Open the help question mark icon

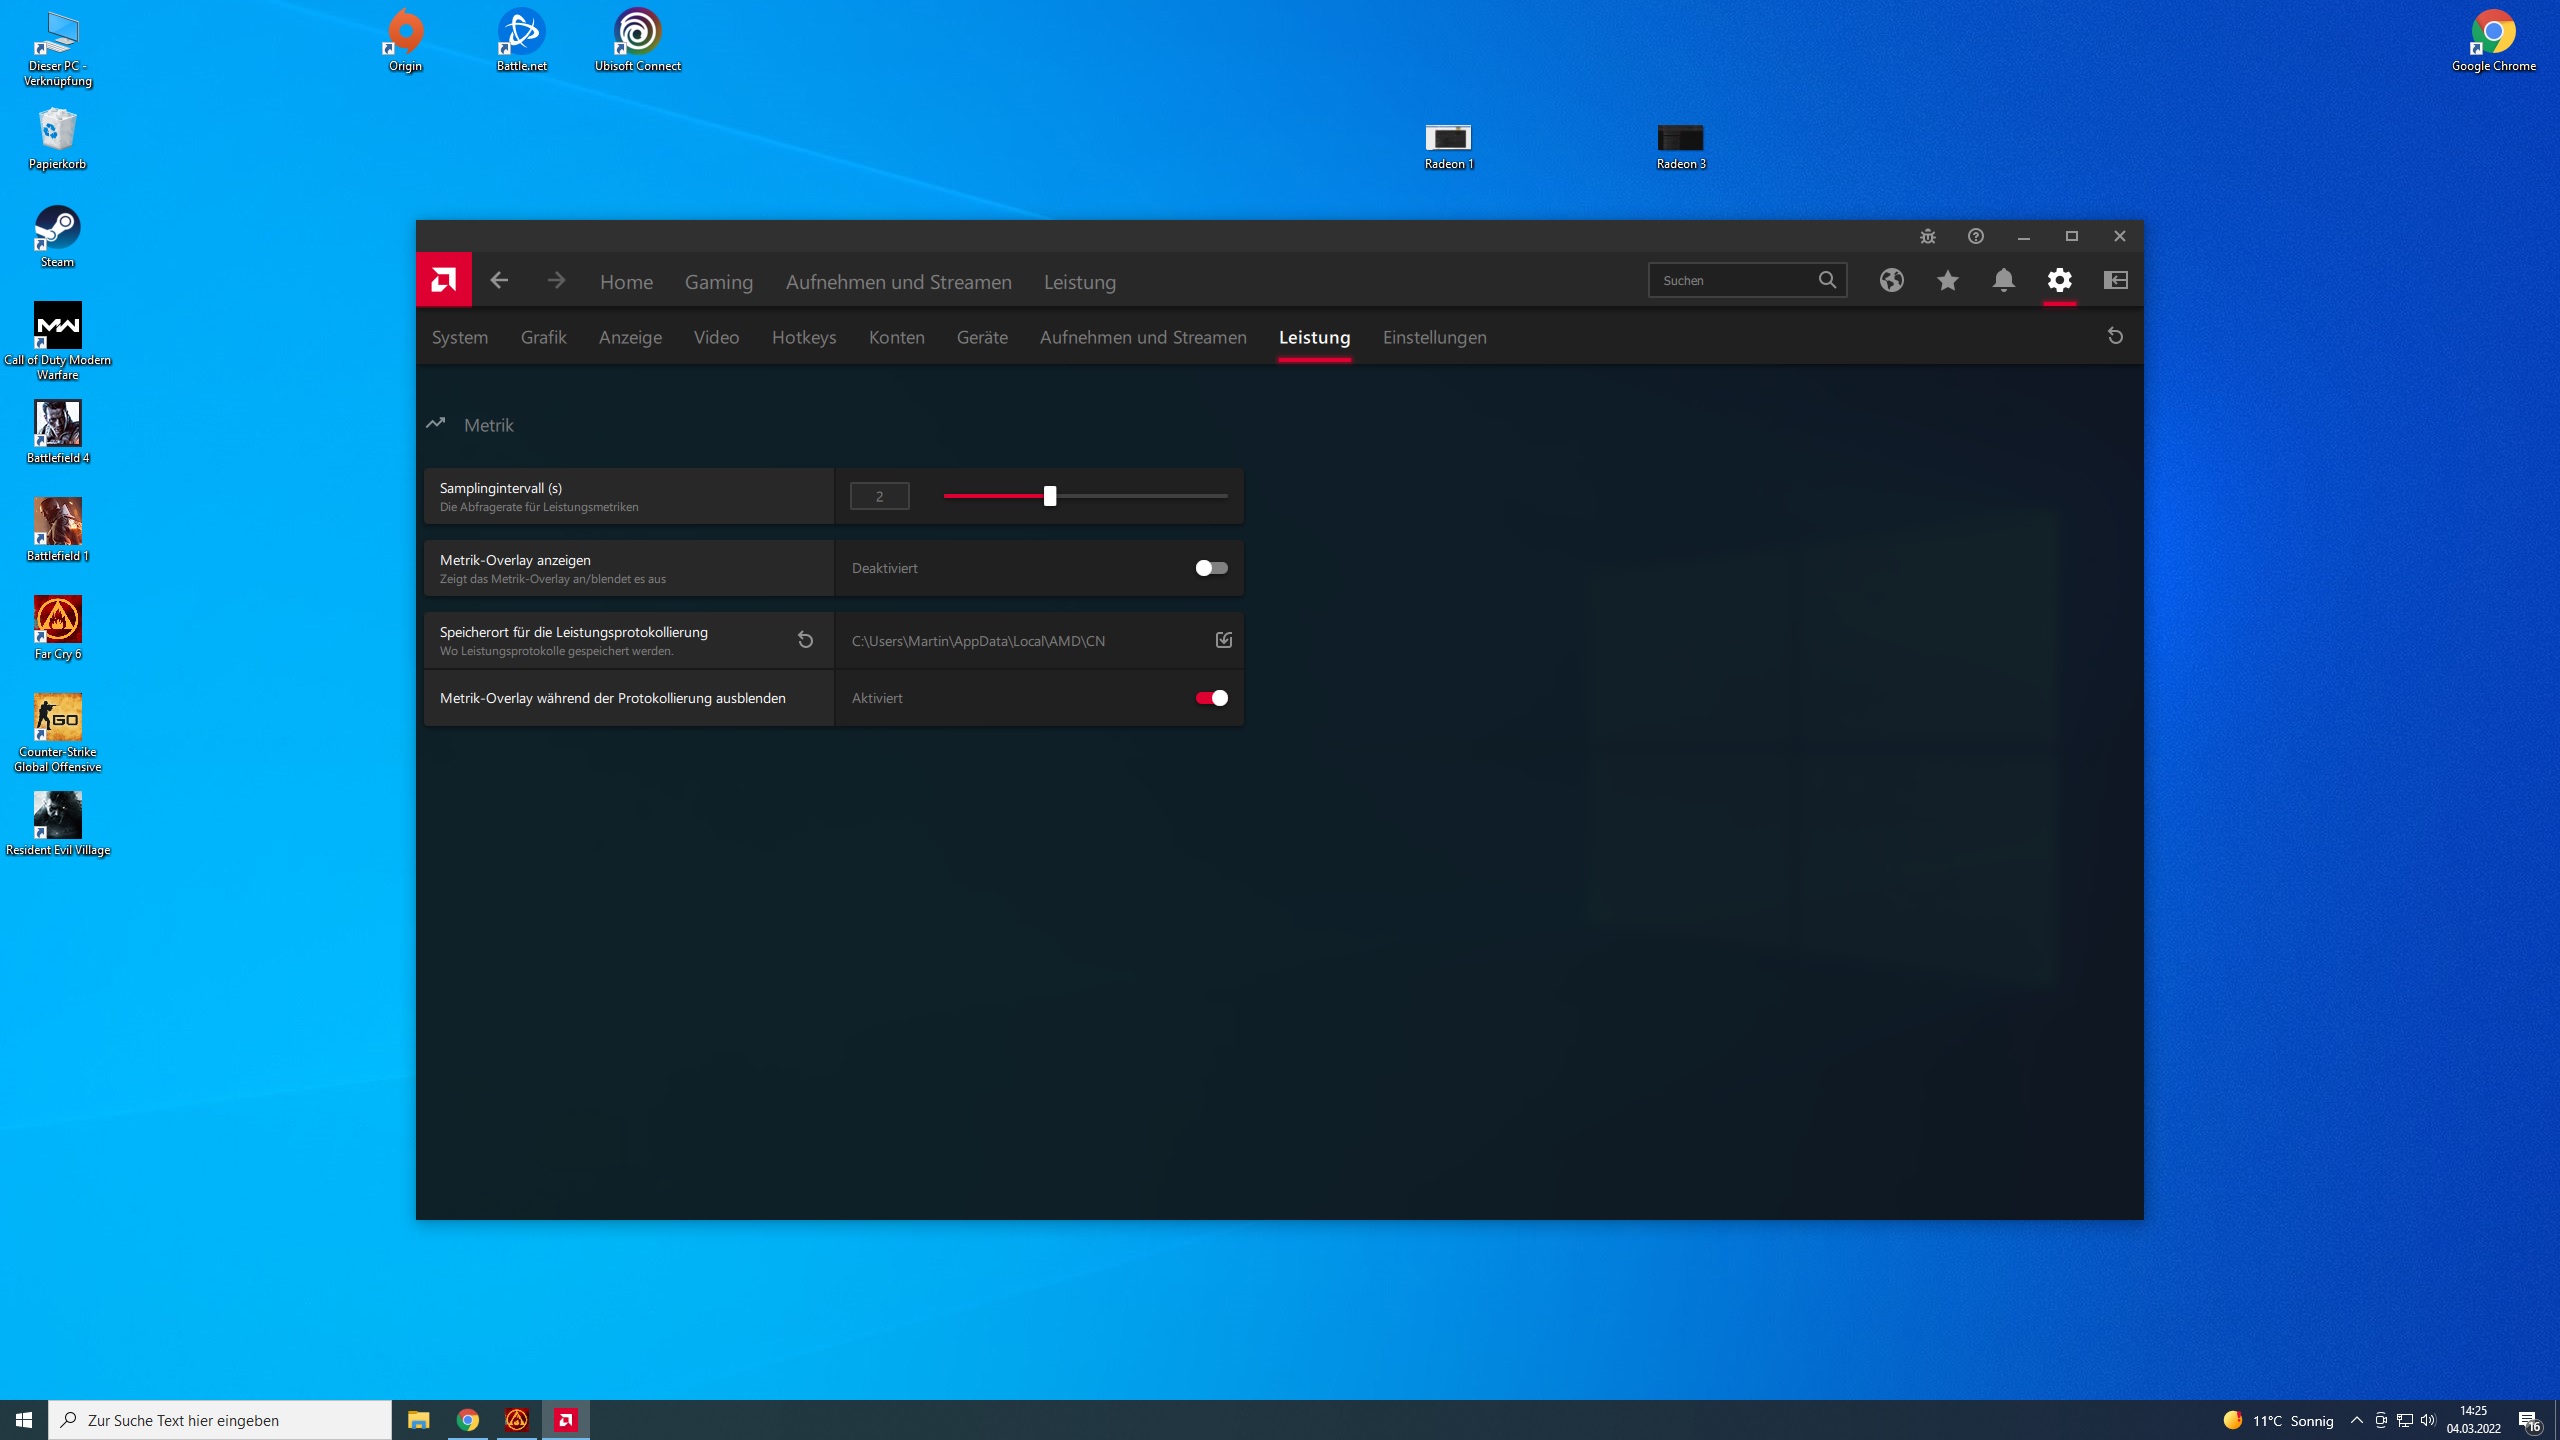point(1975,236)
